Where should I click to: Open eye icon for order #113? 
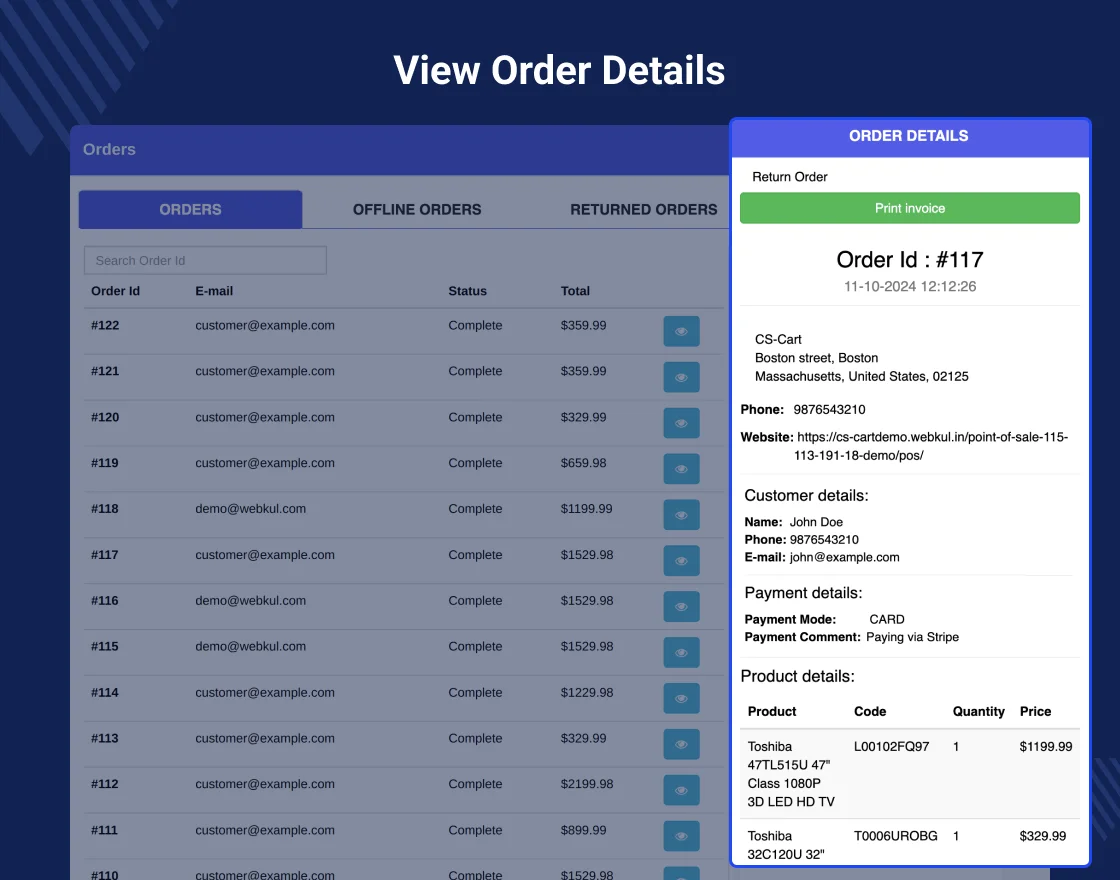coord(681,744)
